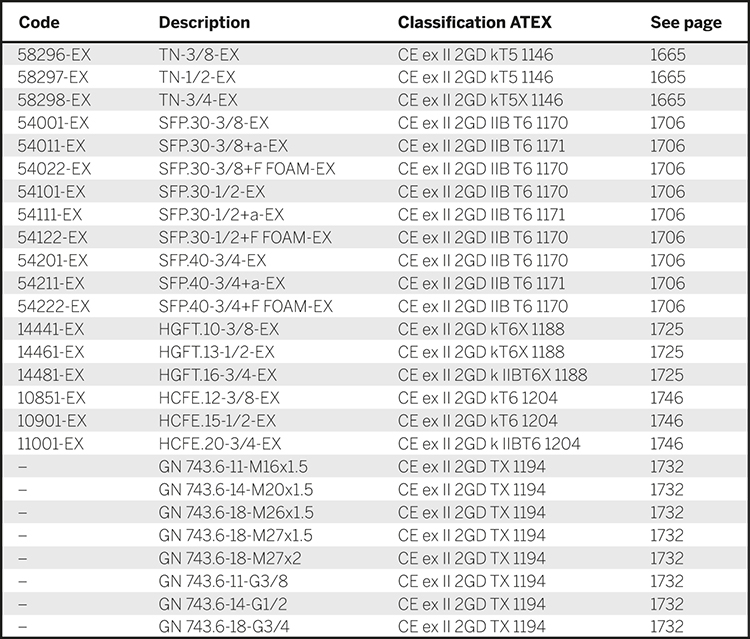
Task: Click product code 54222-EX
Action: coord(54,306)
